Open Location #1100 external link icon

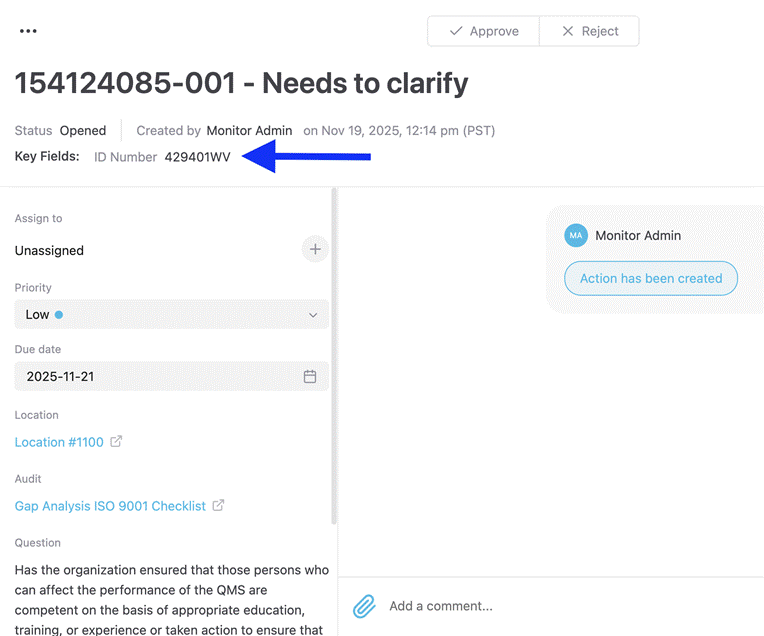coord(116,442)
